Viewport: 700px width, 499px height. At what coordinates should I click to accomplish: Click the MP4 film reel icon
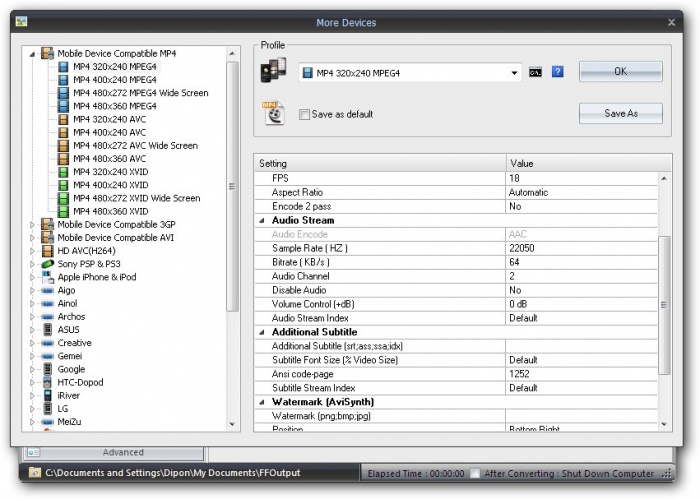pos(273,112)
